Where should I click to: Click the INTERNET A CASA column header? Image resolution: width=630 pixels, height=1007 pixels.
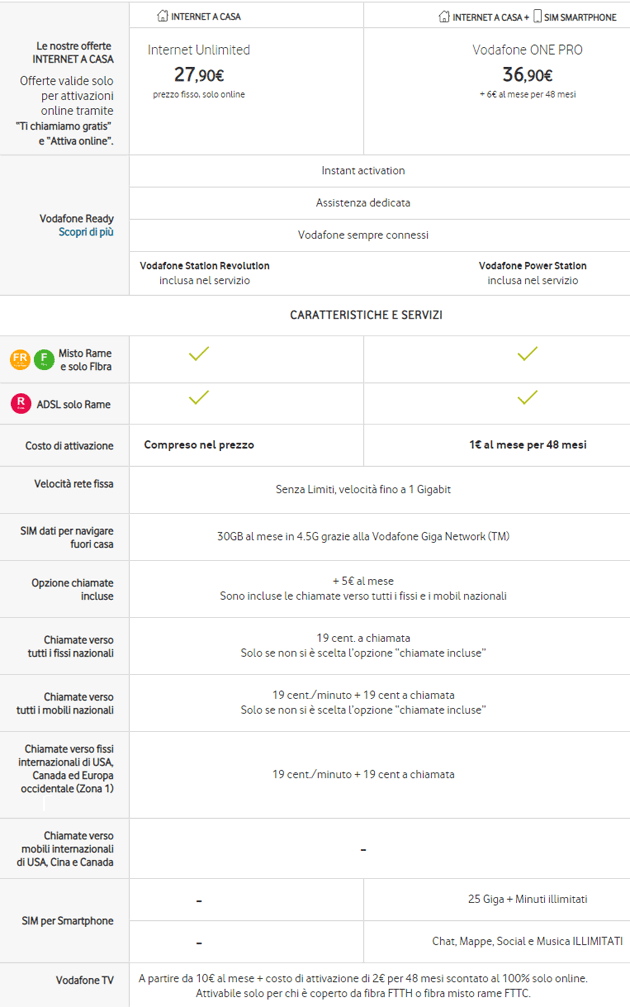[x=206, y=16]
